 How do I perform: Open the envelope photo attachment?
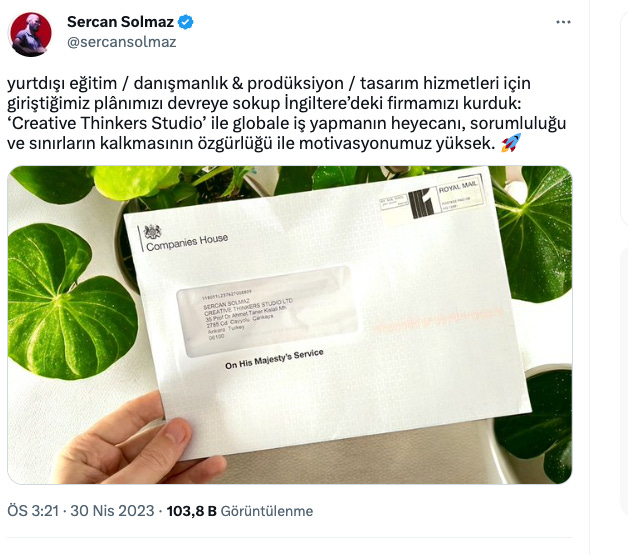coord(290,325)
